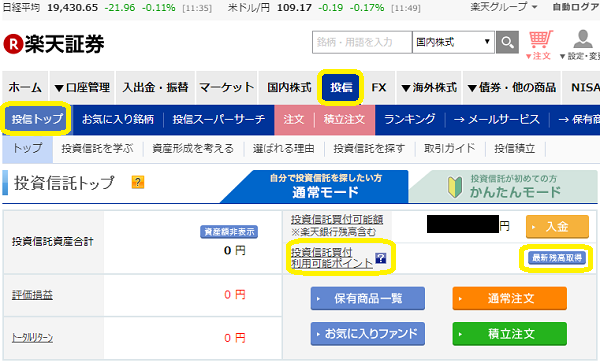Click the 日経平均 value 19,430.65
600x363 pixels.
click(72, 8)
